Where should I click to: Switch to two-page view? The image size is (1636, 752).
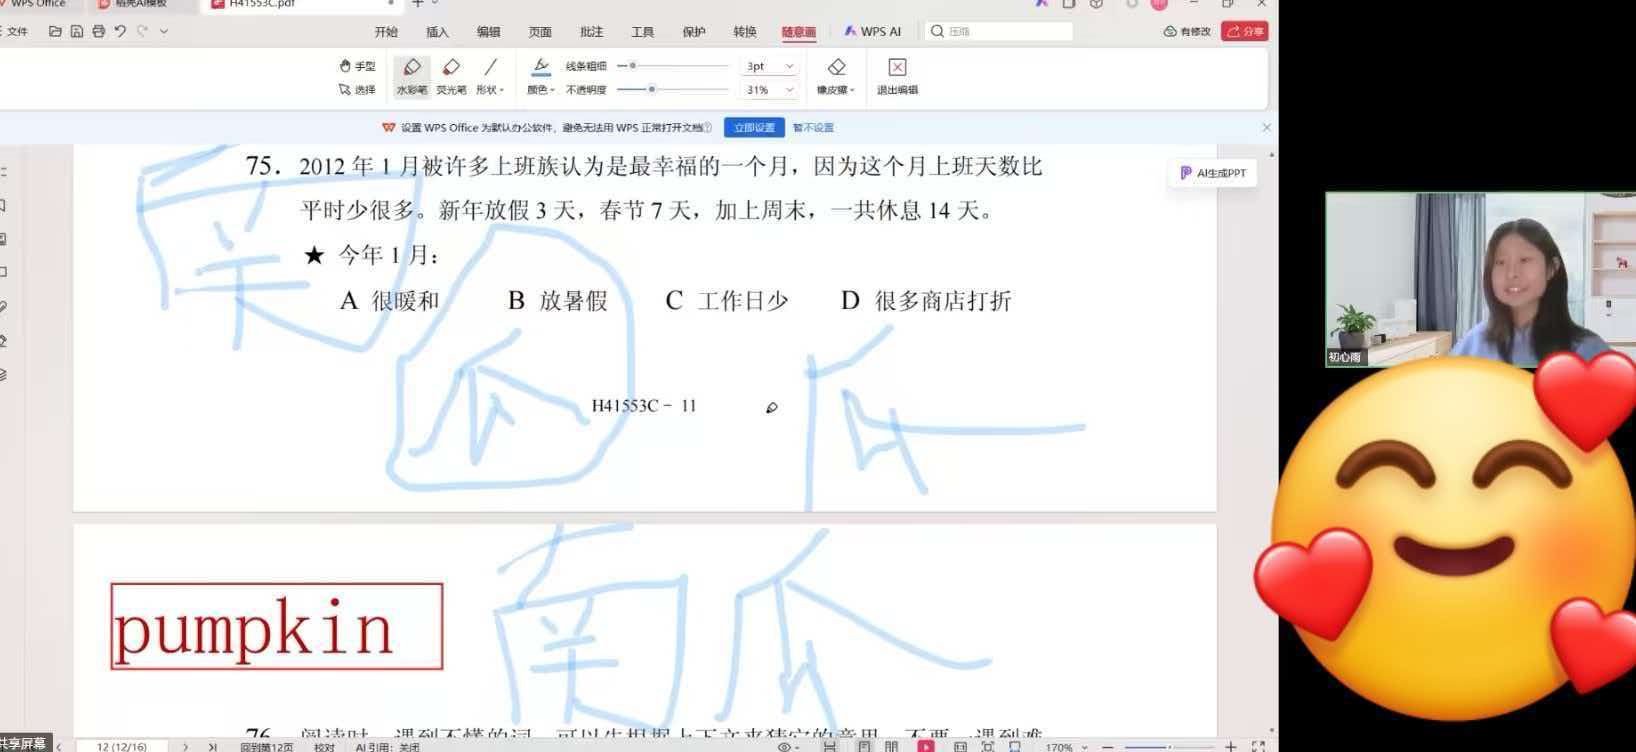pyautogui.click(x=891, y=746)
